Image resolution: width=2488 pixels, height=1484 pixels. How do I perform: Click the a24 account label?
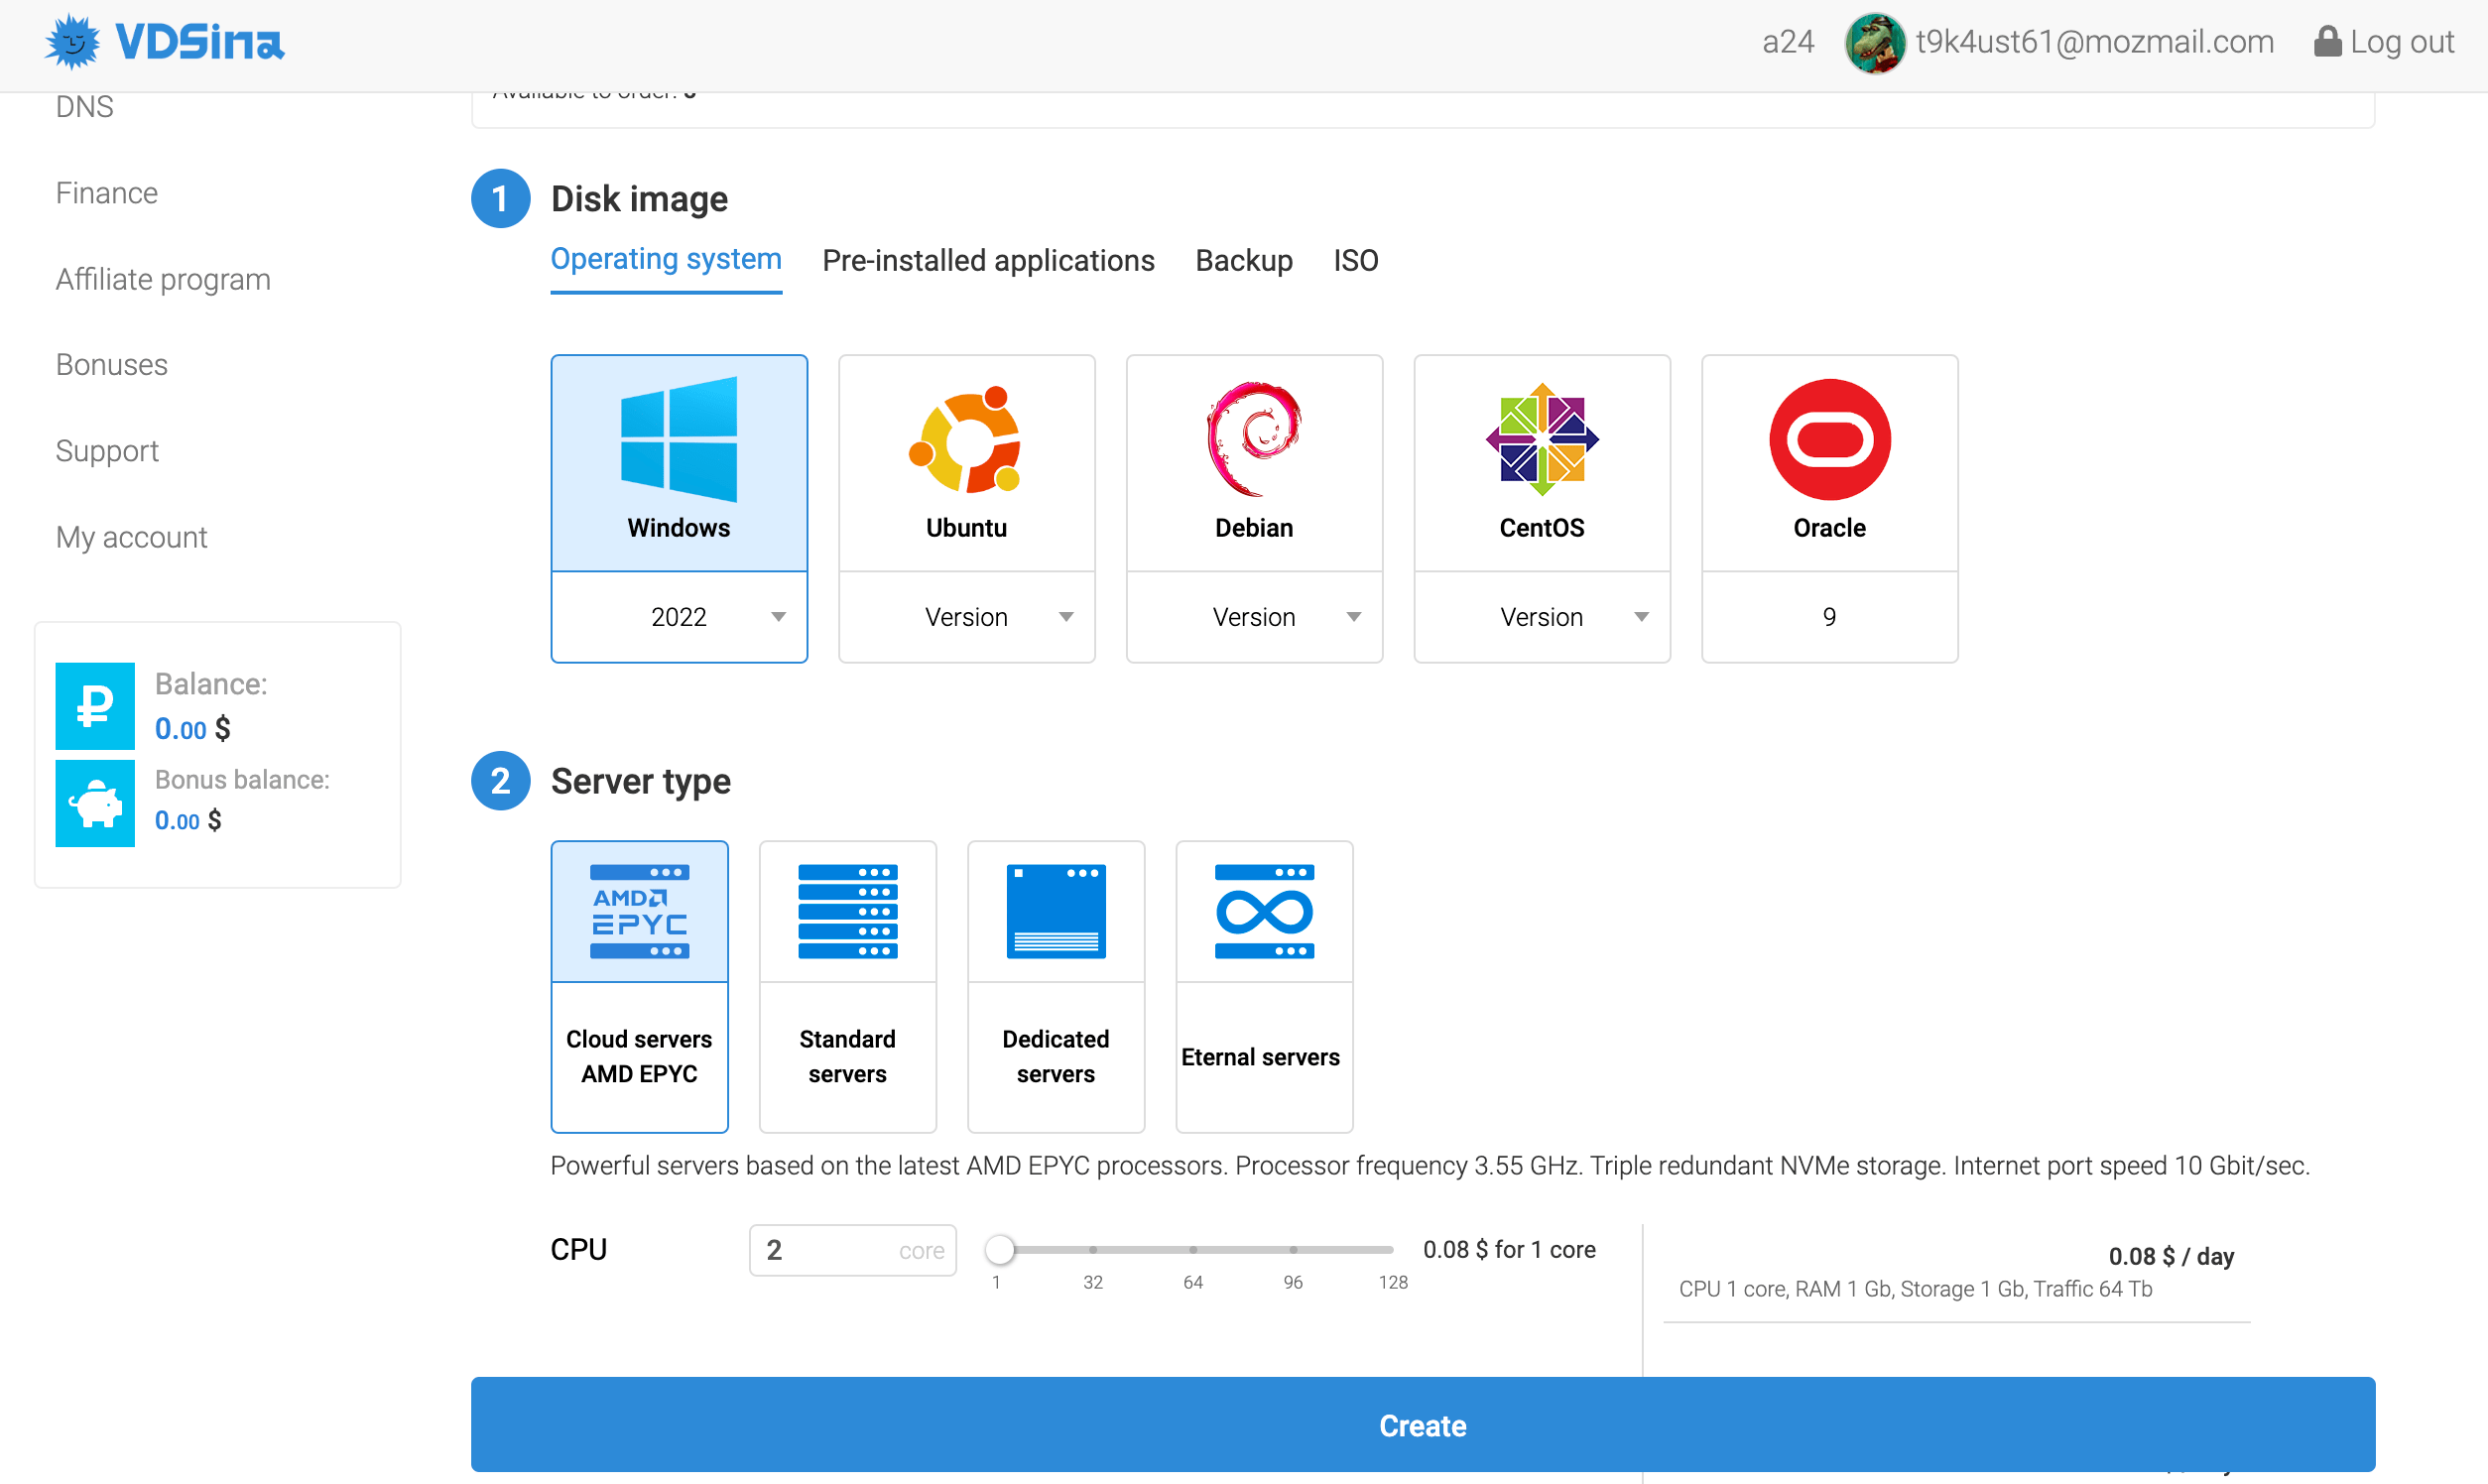click(1788, 42)
